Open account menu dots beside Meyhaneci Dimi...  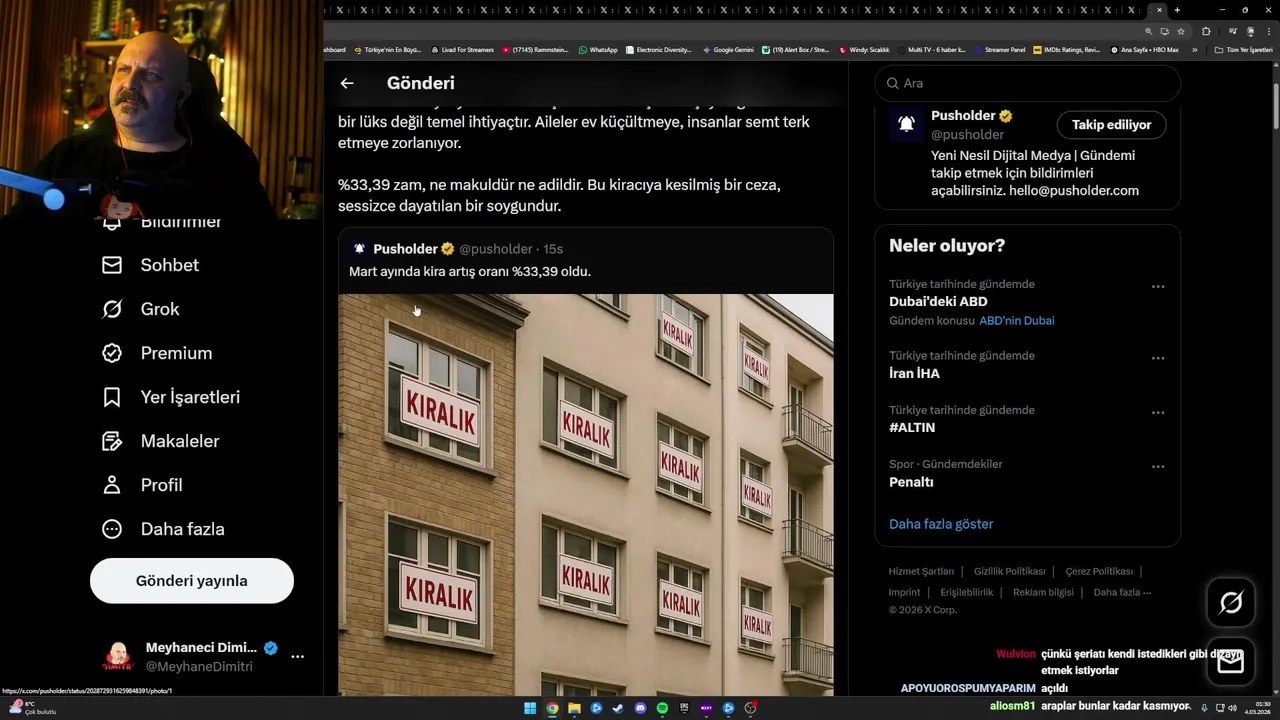coord(297,657)
